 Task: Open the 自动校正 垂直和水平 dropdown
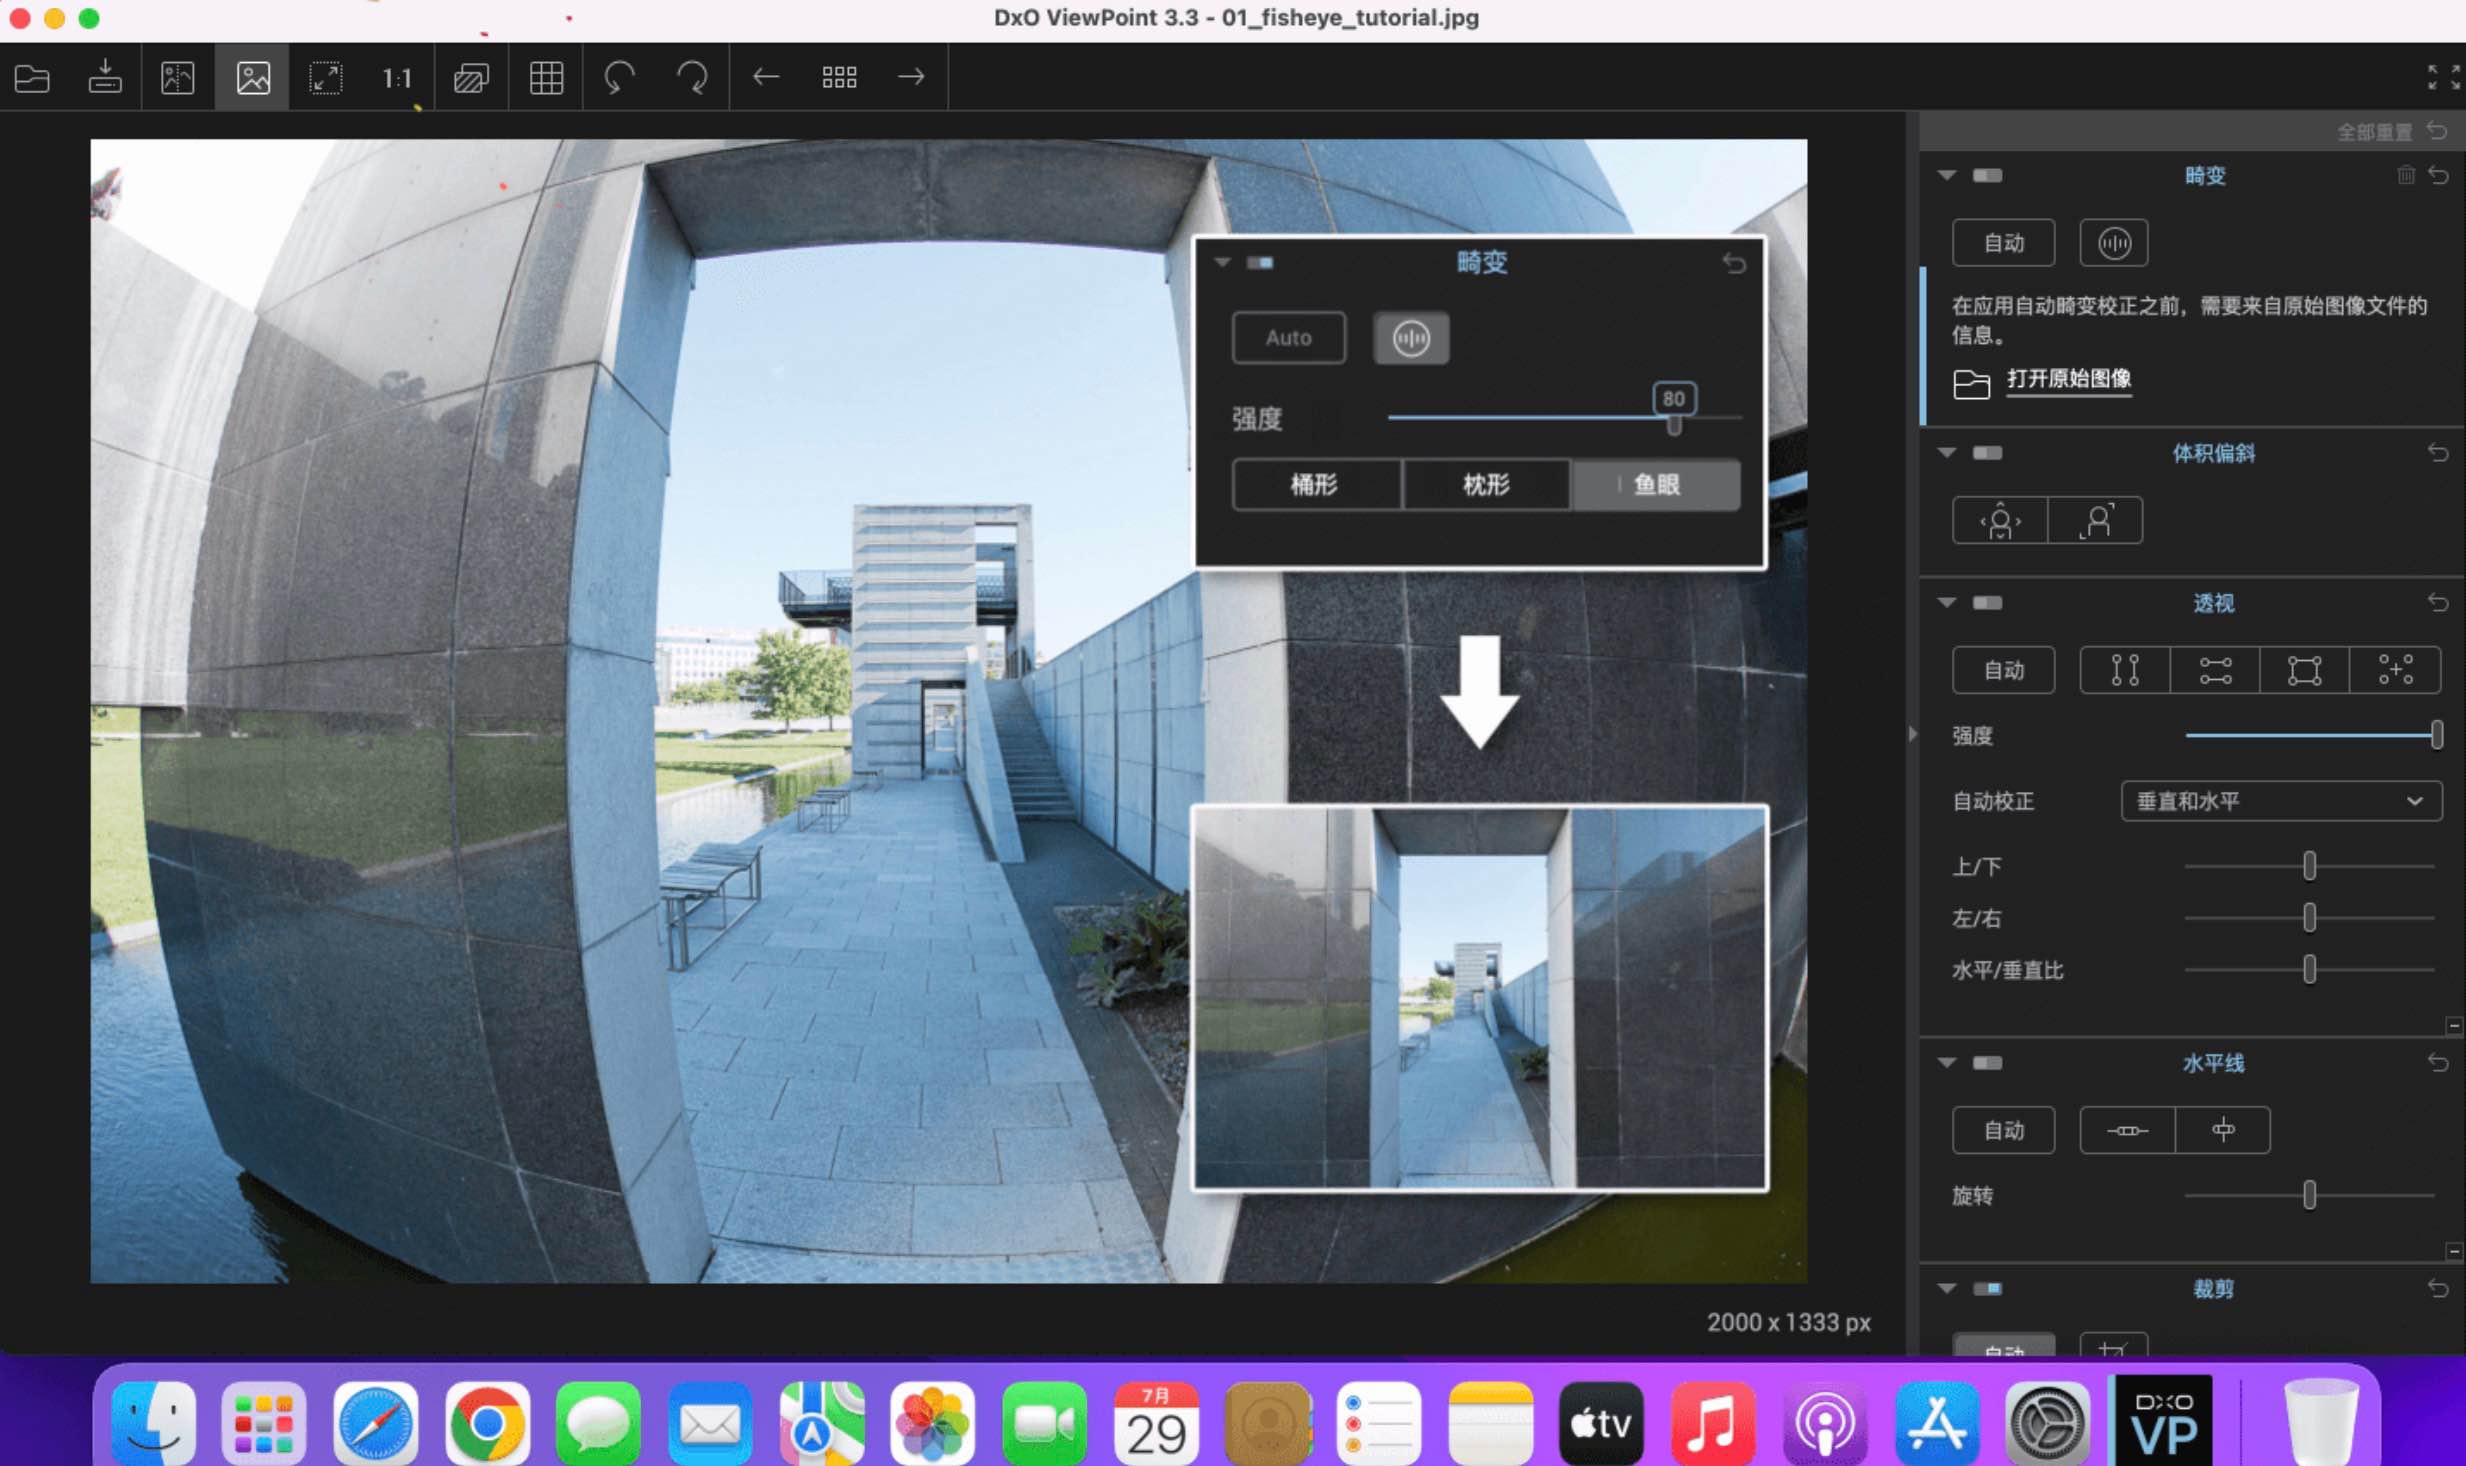[x=2281, y=801]
